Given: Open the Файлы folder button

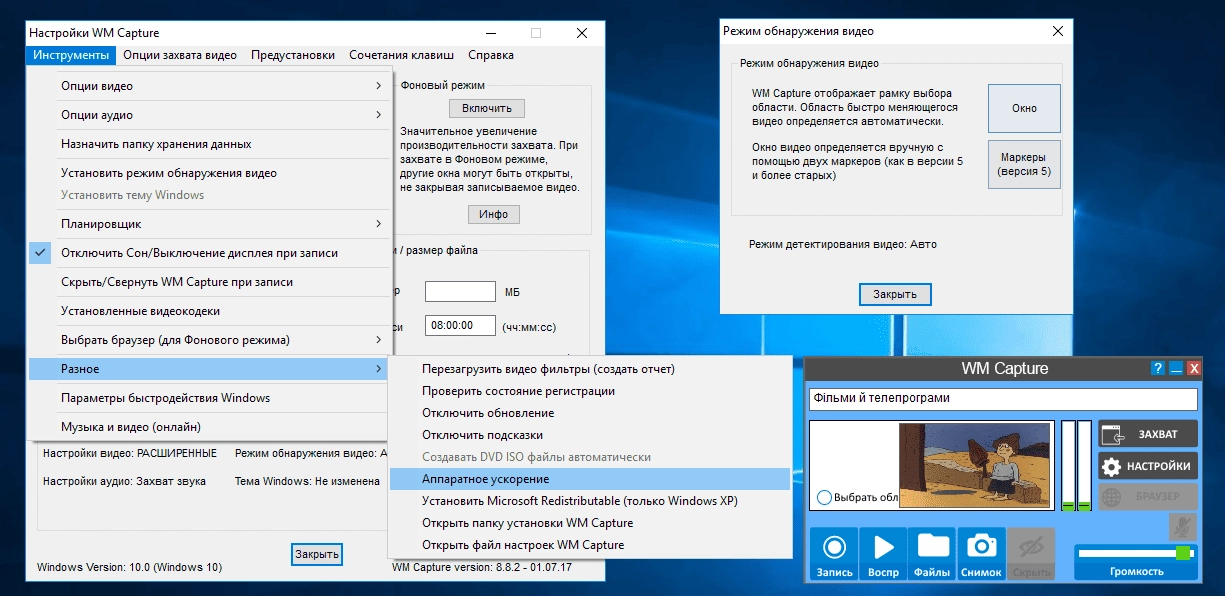Looking at the screenshot, I should [x=932, y=554].
